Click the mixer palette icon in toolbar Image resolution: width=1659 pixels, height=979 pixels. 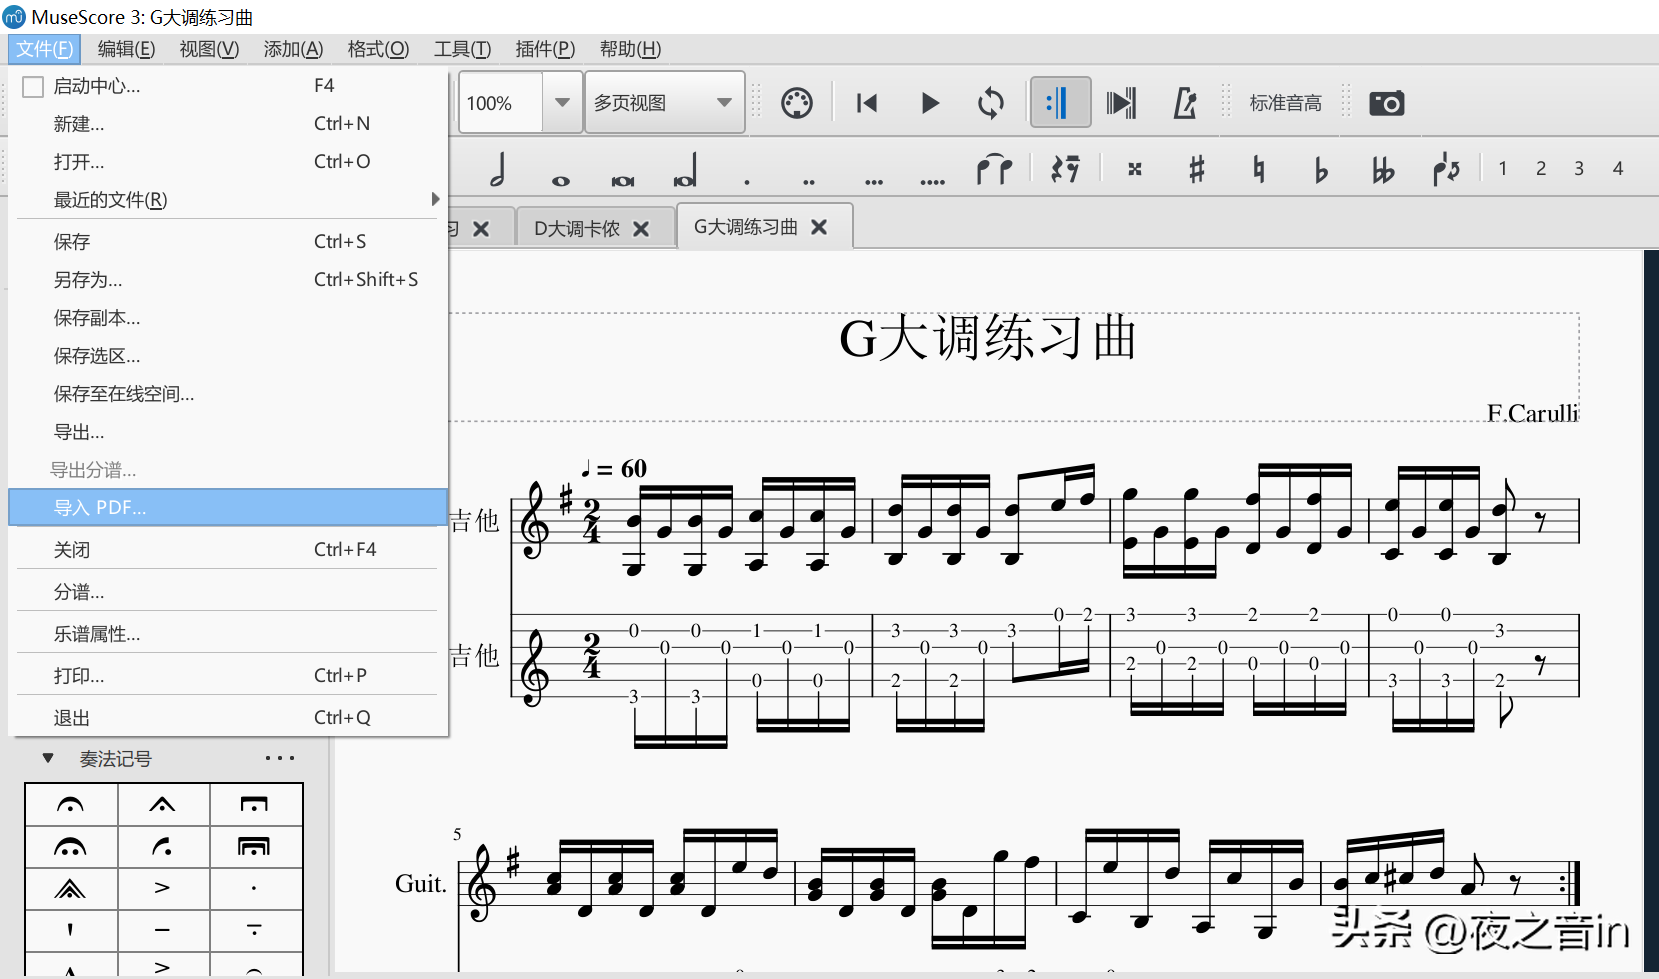coord(796,103)
